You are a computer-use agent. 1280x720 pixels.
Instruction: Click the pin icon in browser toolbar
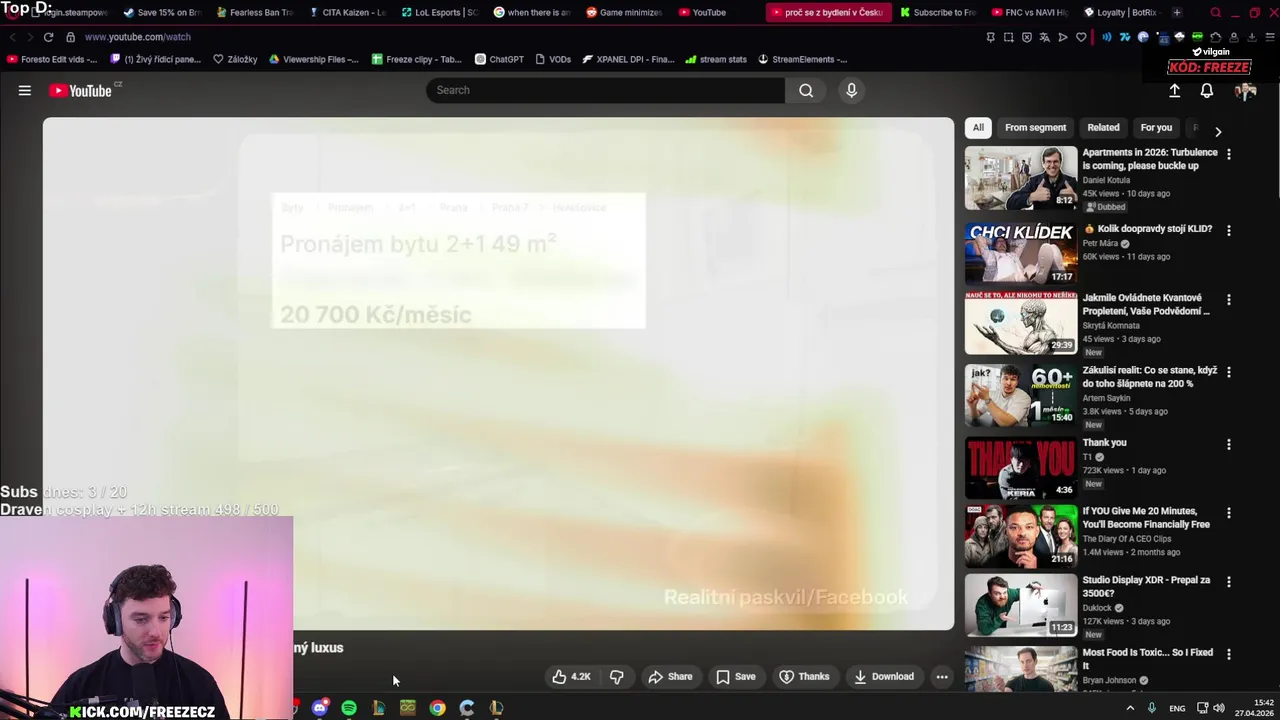990,37
